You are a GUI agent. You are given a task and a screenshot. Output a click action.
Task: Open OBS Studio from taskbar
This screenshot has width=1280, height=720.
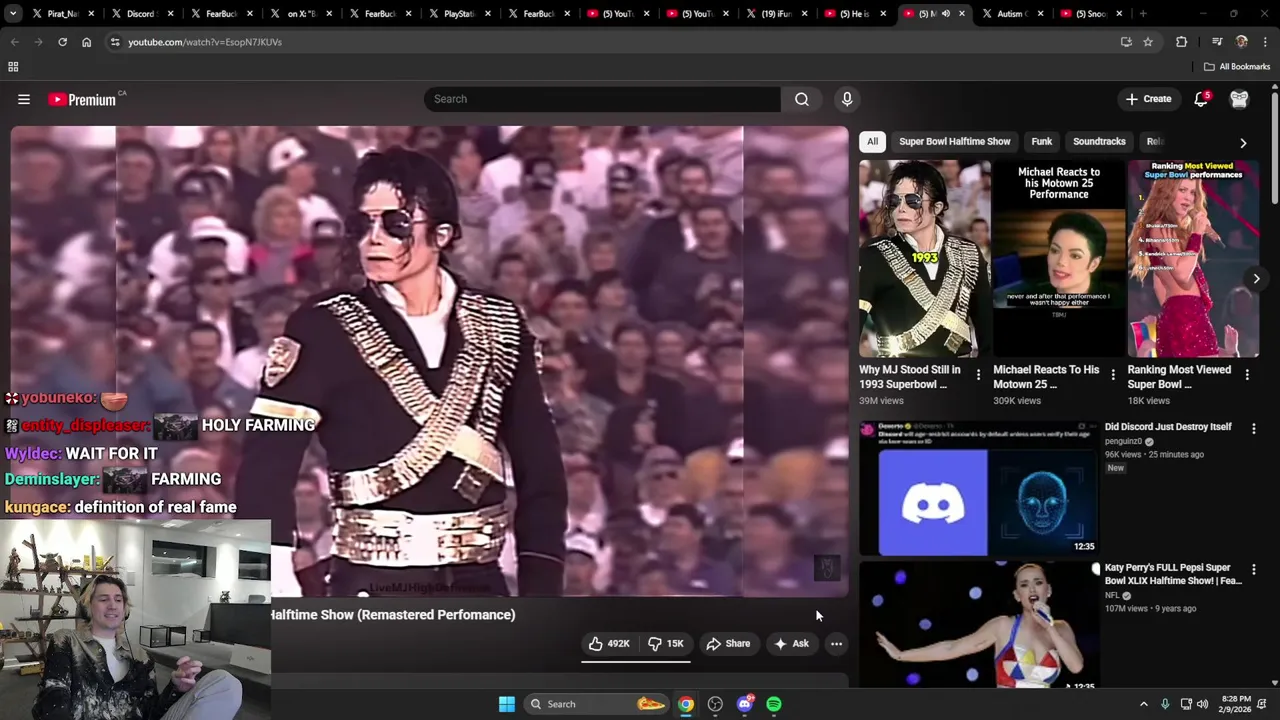coord(715,704)
